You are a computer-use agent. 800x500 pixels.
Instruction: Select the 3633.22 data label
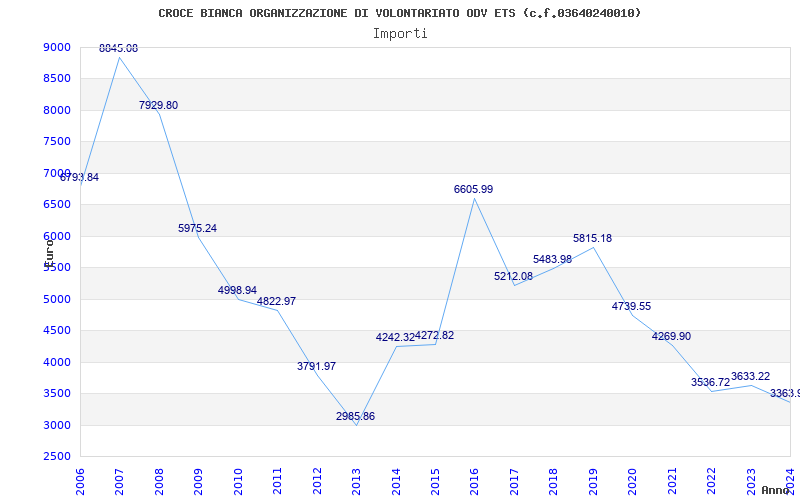pyautogui.click(x=751, y=376)
